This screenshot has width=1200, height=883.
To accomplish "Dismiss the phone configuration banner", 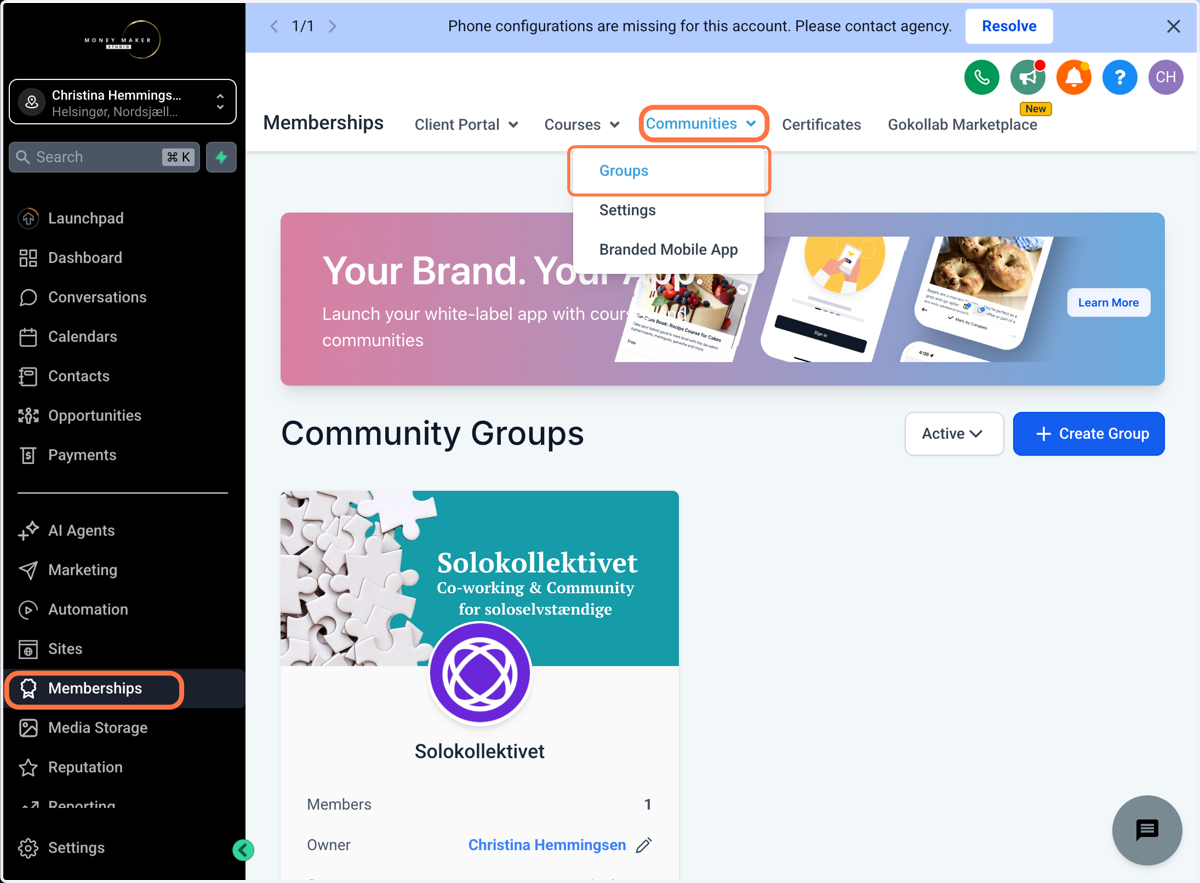I will click(x=1174, y=27).
